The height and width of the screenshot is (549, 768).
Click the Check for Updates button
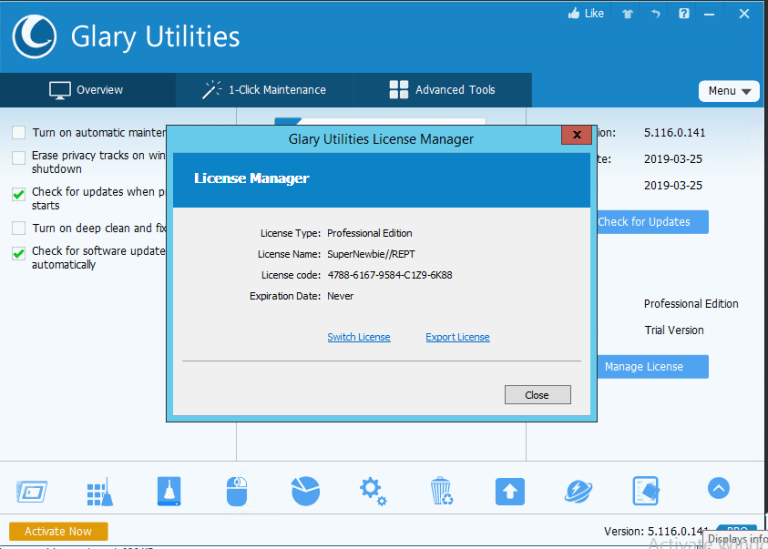[x=652, y=222]
